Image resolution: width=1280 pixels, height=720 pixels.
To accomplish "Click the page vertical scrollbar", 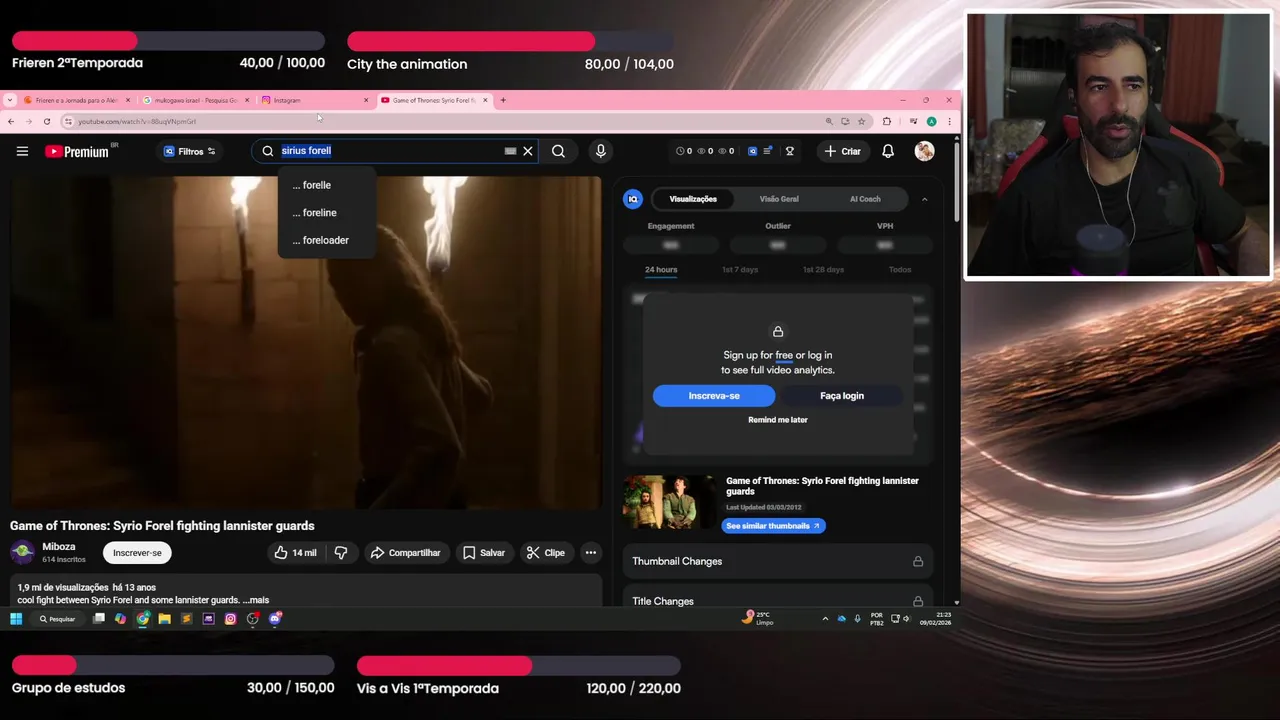I will (957, 180).
